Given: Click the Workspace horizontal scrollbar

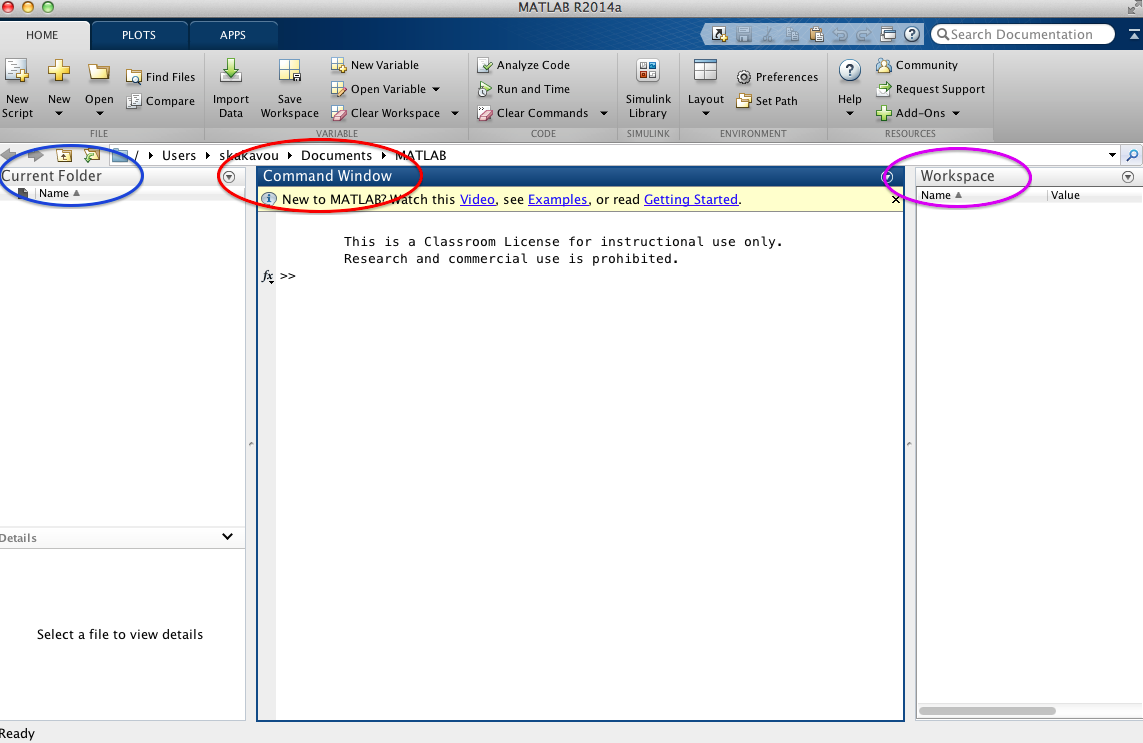Looking at the screenshot, I should [987, 711].
